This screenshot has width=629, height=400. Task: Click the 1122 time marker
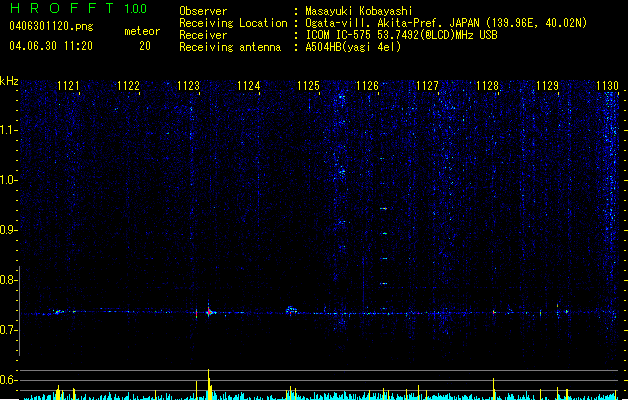pos(128,86)
